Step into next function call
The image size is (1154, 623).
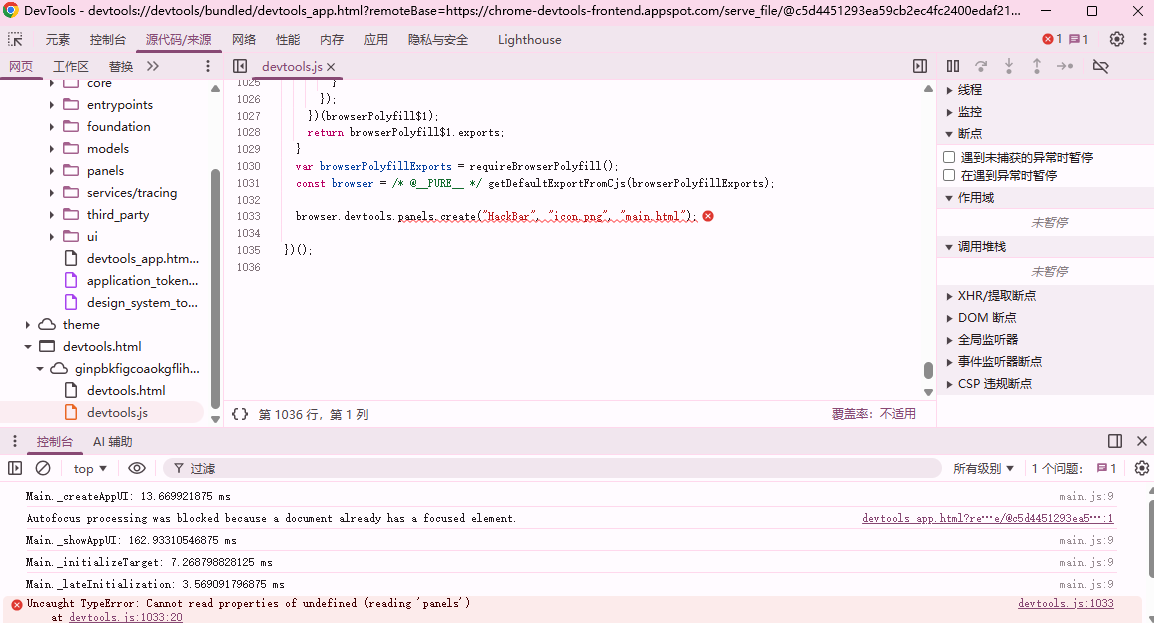[x=1009, y=66]
